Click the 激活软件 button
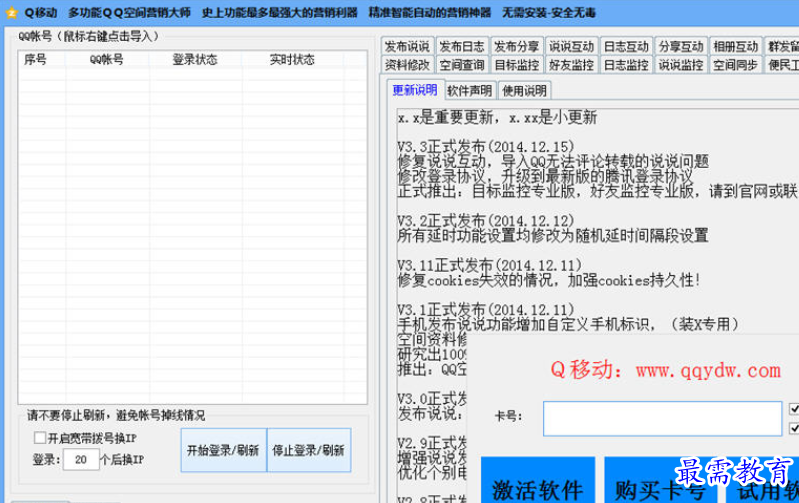Image resolution: width=799 pixels, height=503 pixels. (538, 480)
